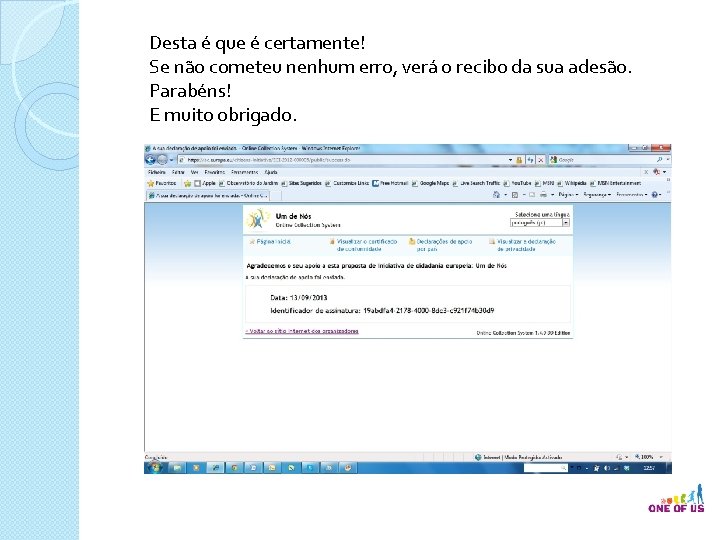This screenshot has height=540, width=720.
Task: Open the Wikipedia bookmark
Action: coord(572,183)
